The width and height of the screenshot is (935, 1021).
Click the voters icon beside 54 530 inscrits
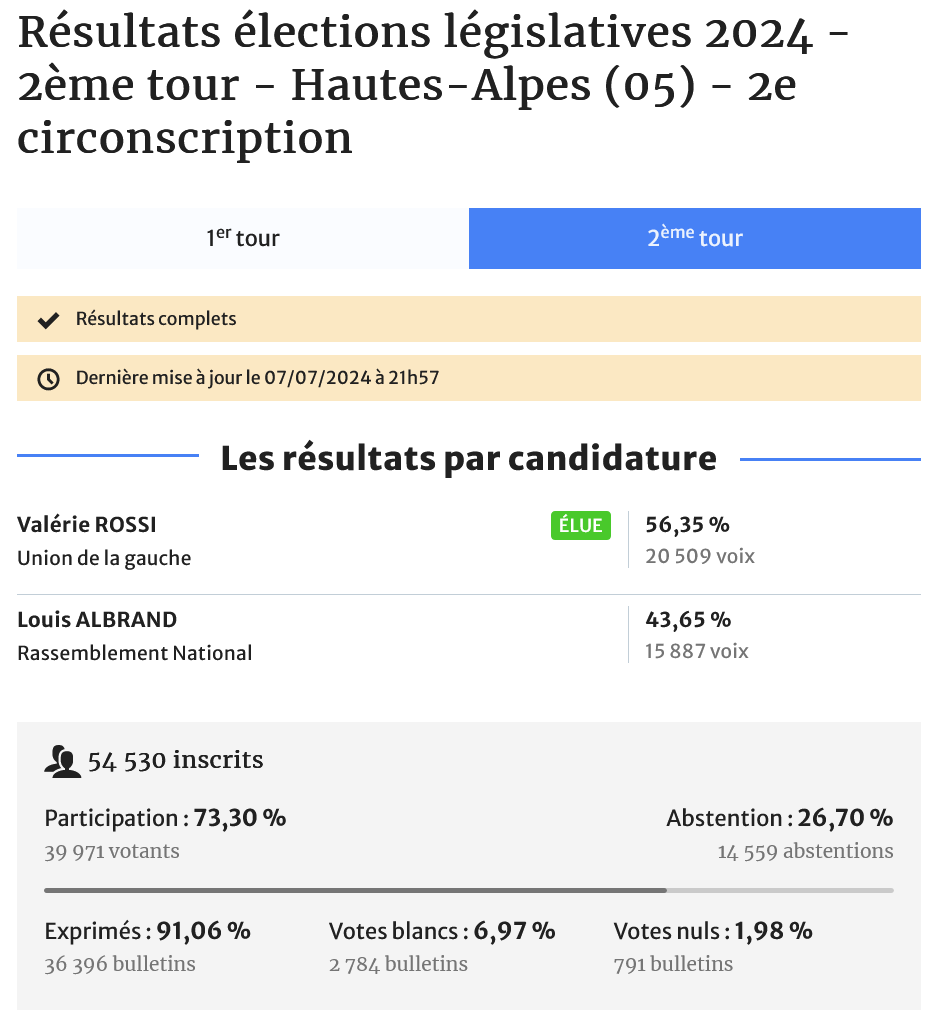tap(62, 762)
